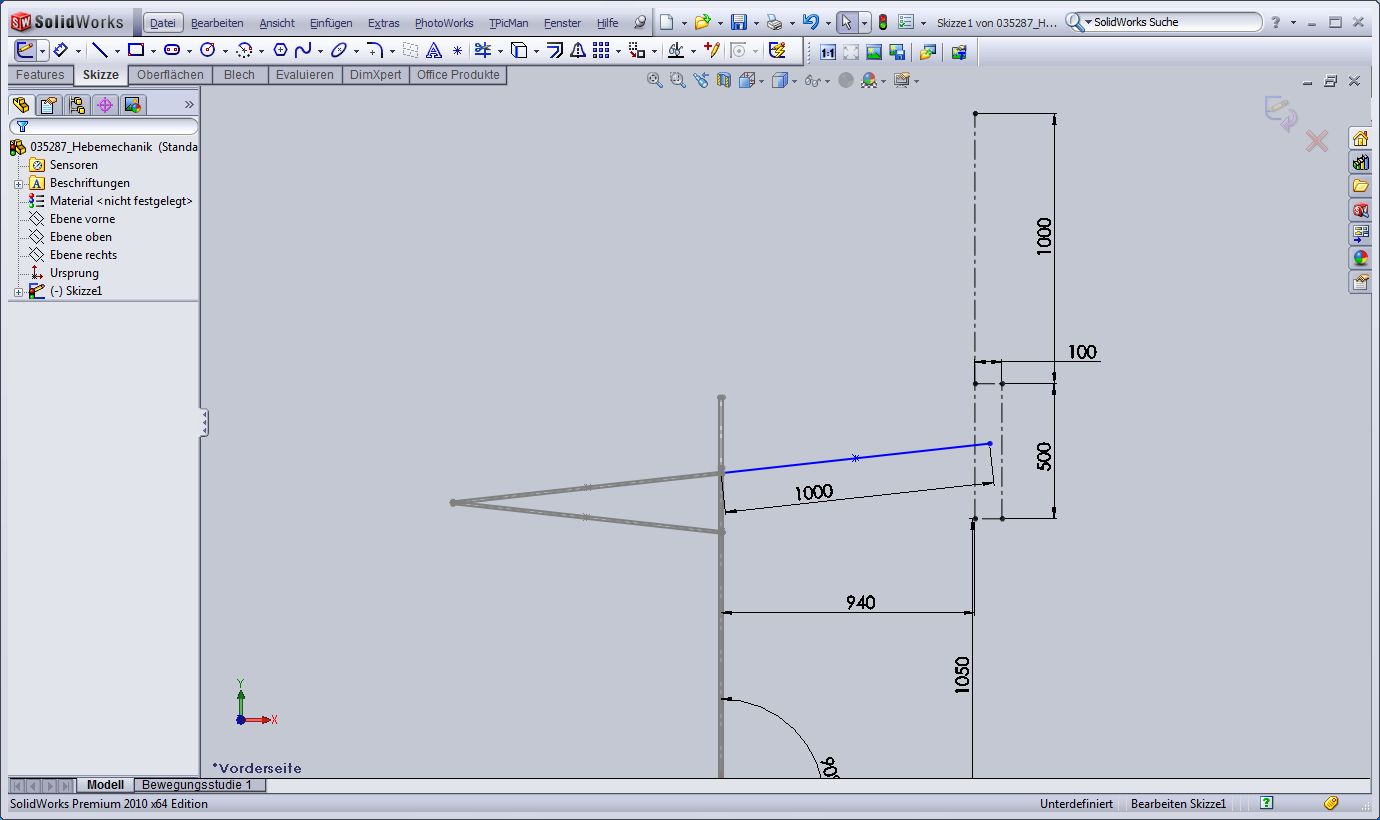1380x820 pixels.
Task: Open the Bewegungsstudie 1 tab
Action: [x=200, y=785]
